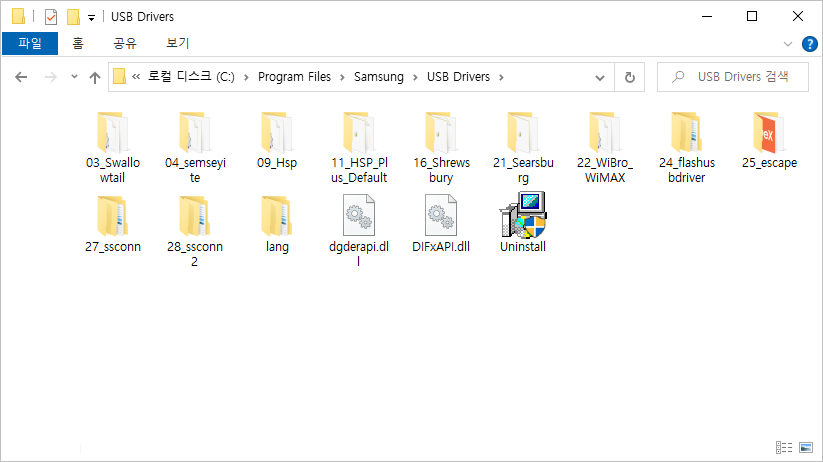The height and width of the screenshot is (462, 823).
Task: Expand the address bar history dropdown
Action: pyautogui.click(x=599, y=78)
